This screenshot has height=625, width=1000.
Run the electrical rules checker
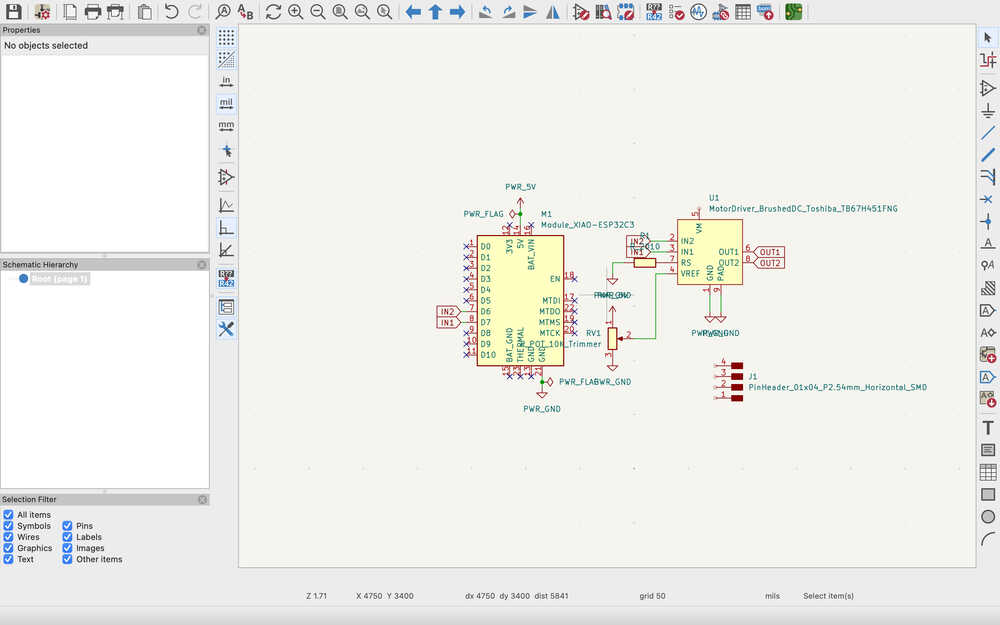676,12
